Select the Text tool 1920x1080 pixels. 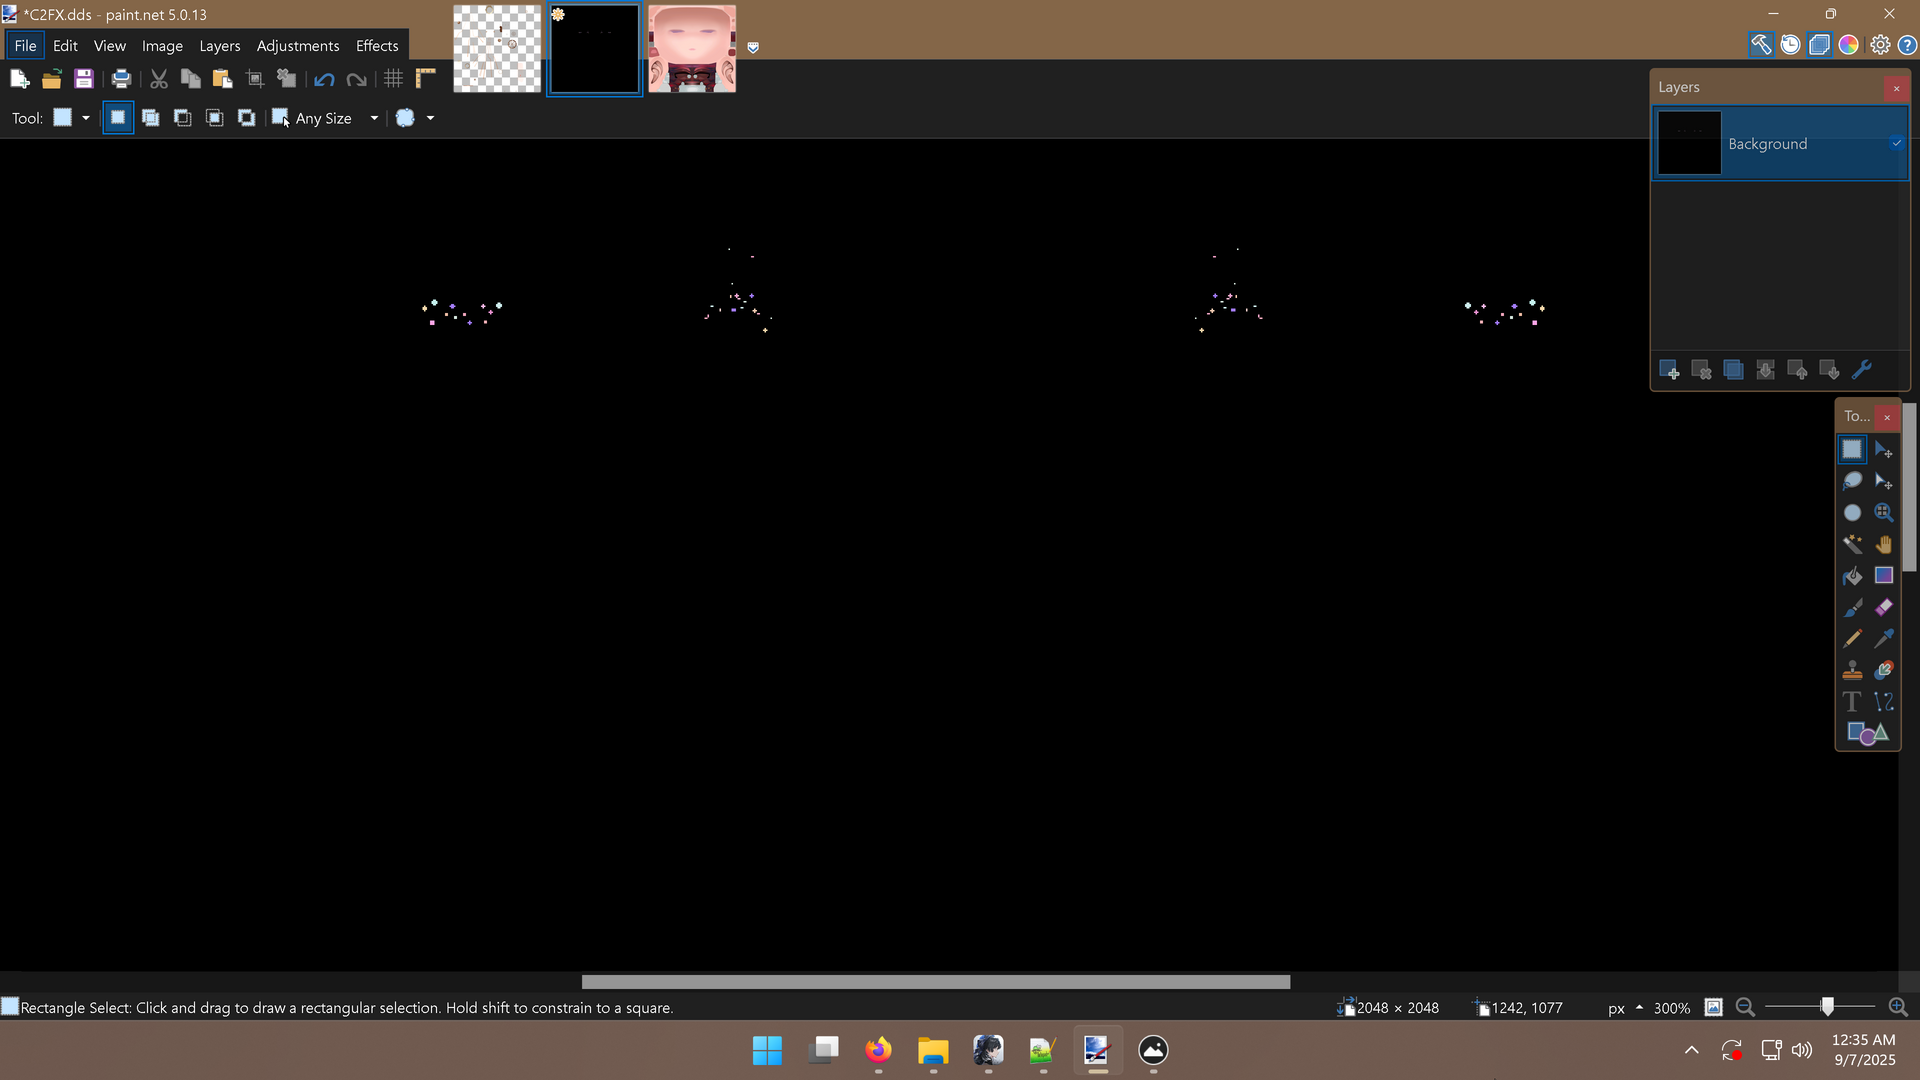click(1852, 702)
